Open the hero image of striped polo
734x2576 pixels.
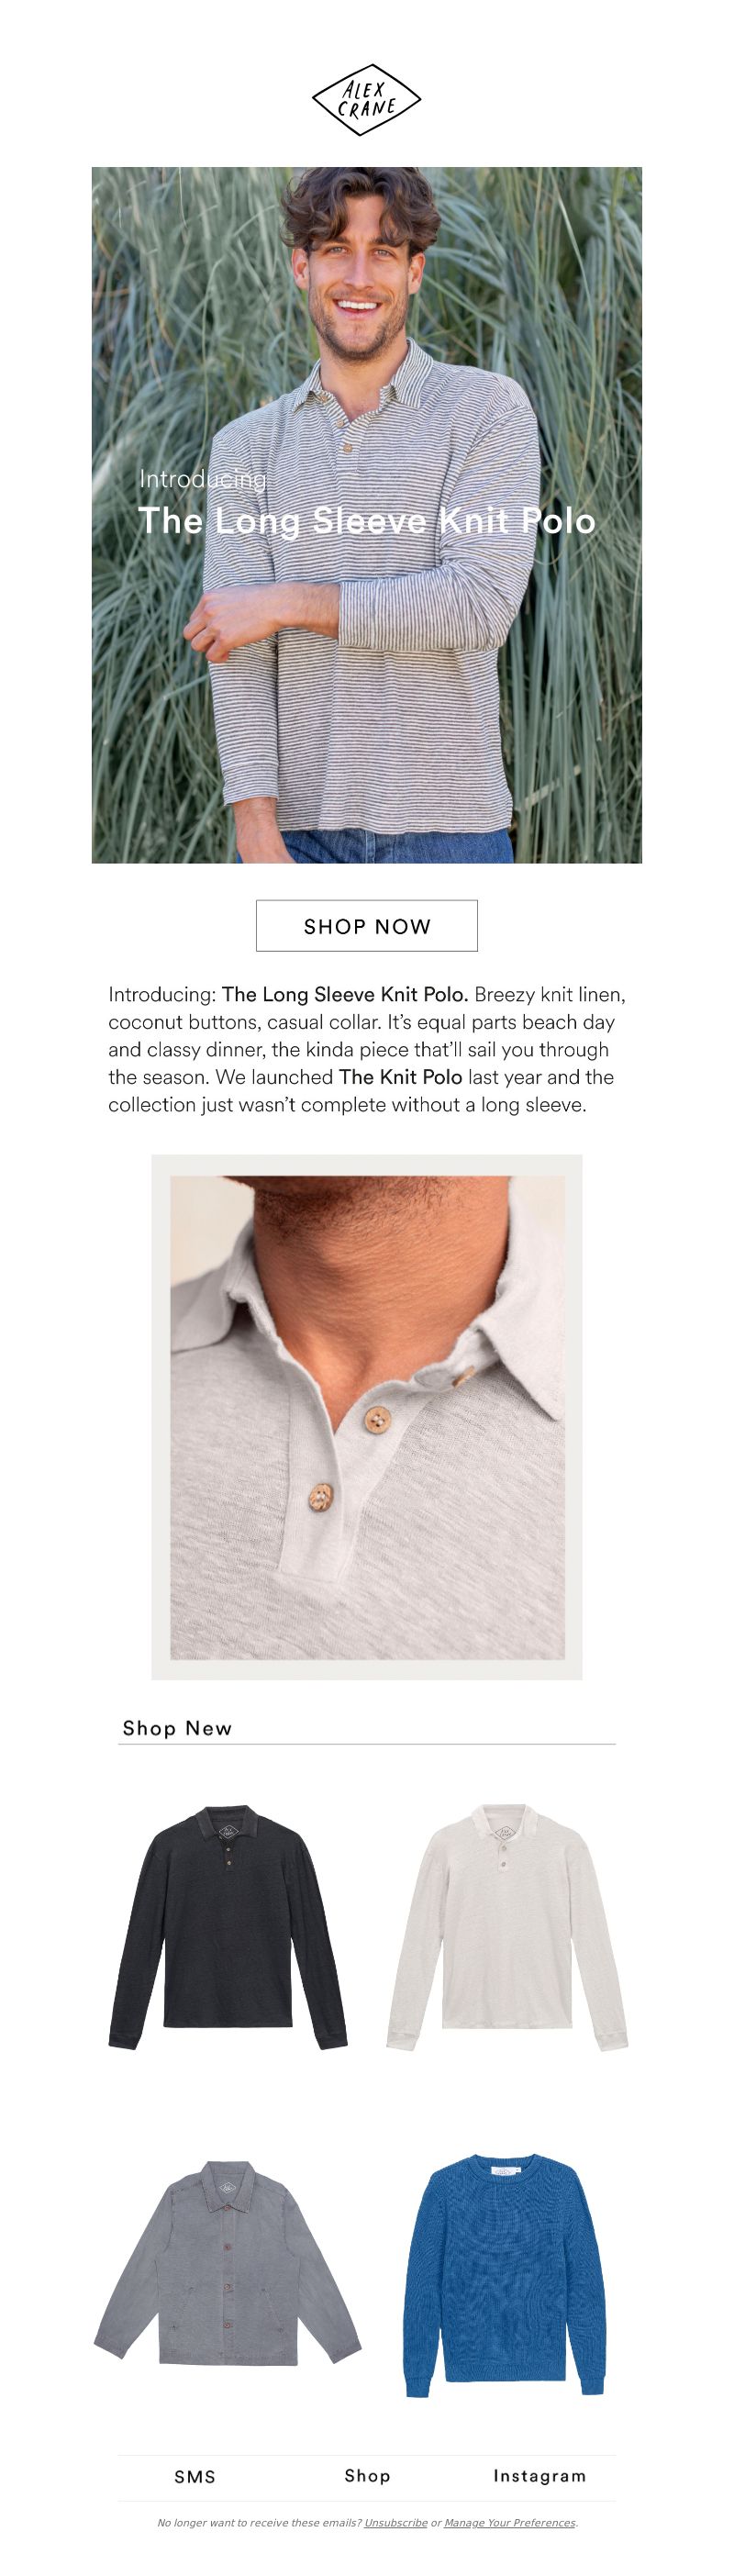pos(367,515)
